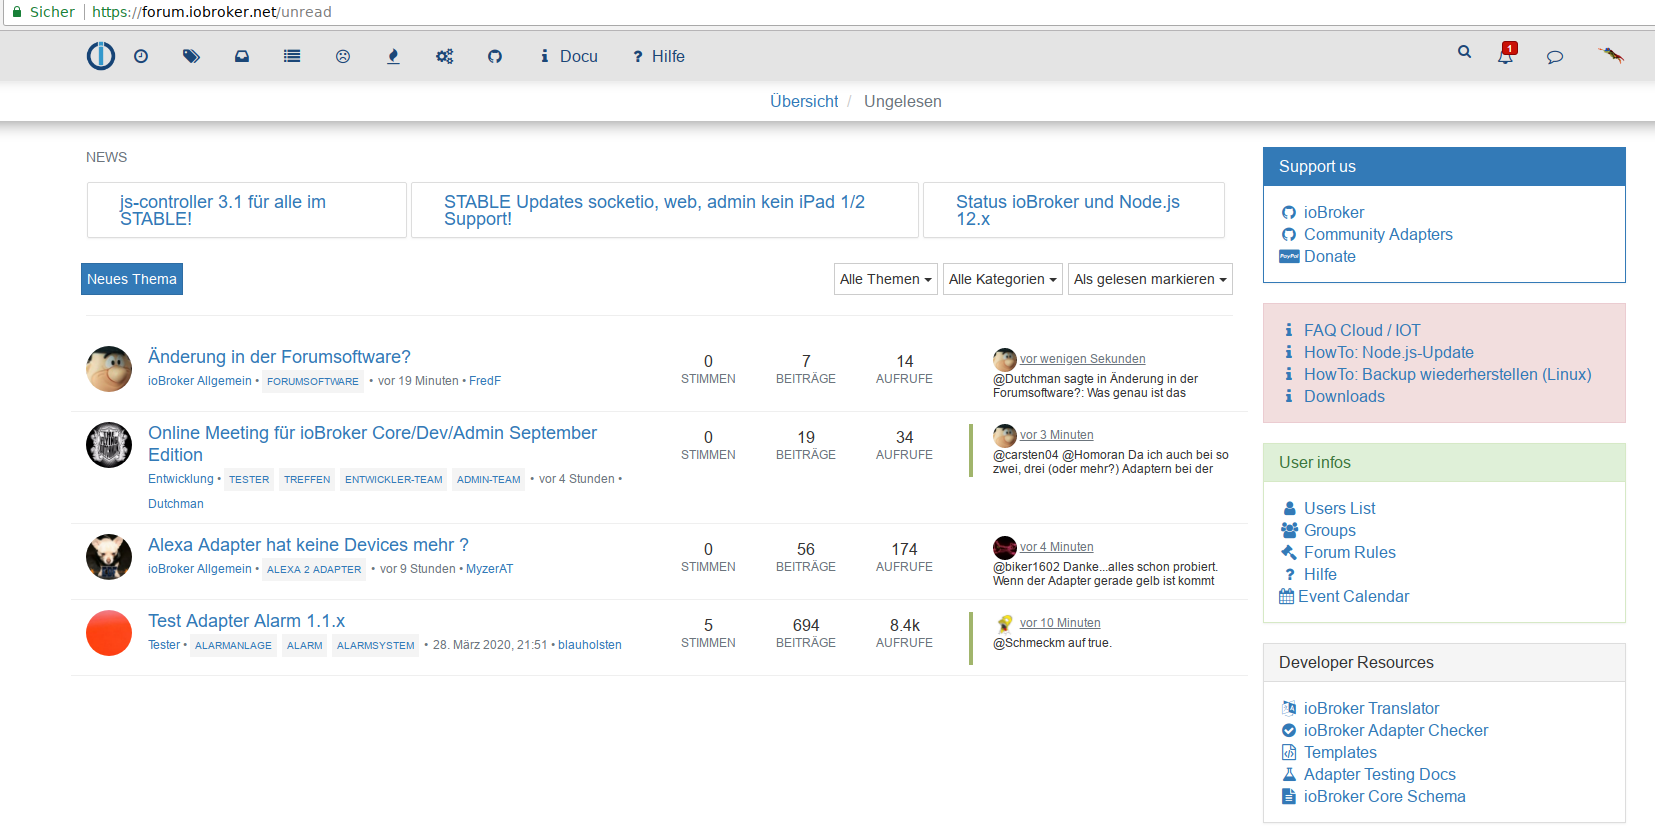The height and width of the screenshot is (839, 1655).
Task: Expand the Alle Themen dropdown
Action: coord(886,279)
